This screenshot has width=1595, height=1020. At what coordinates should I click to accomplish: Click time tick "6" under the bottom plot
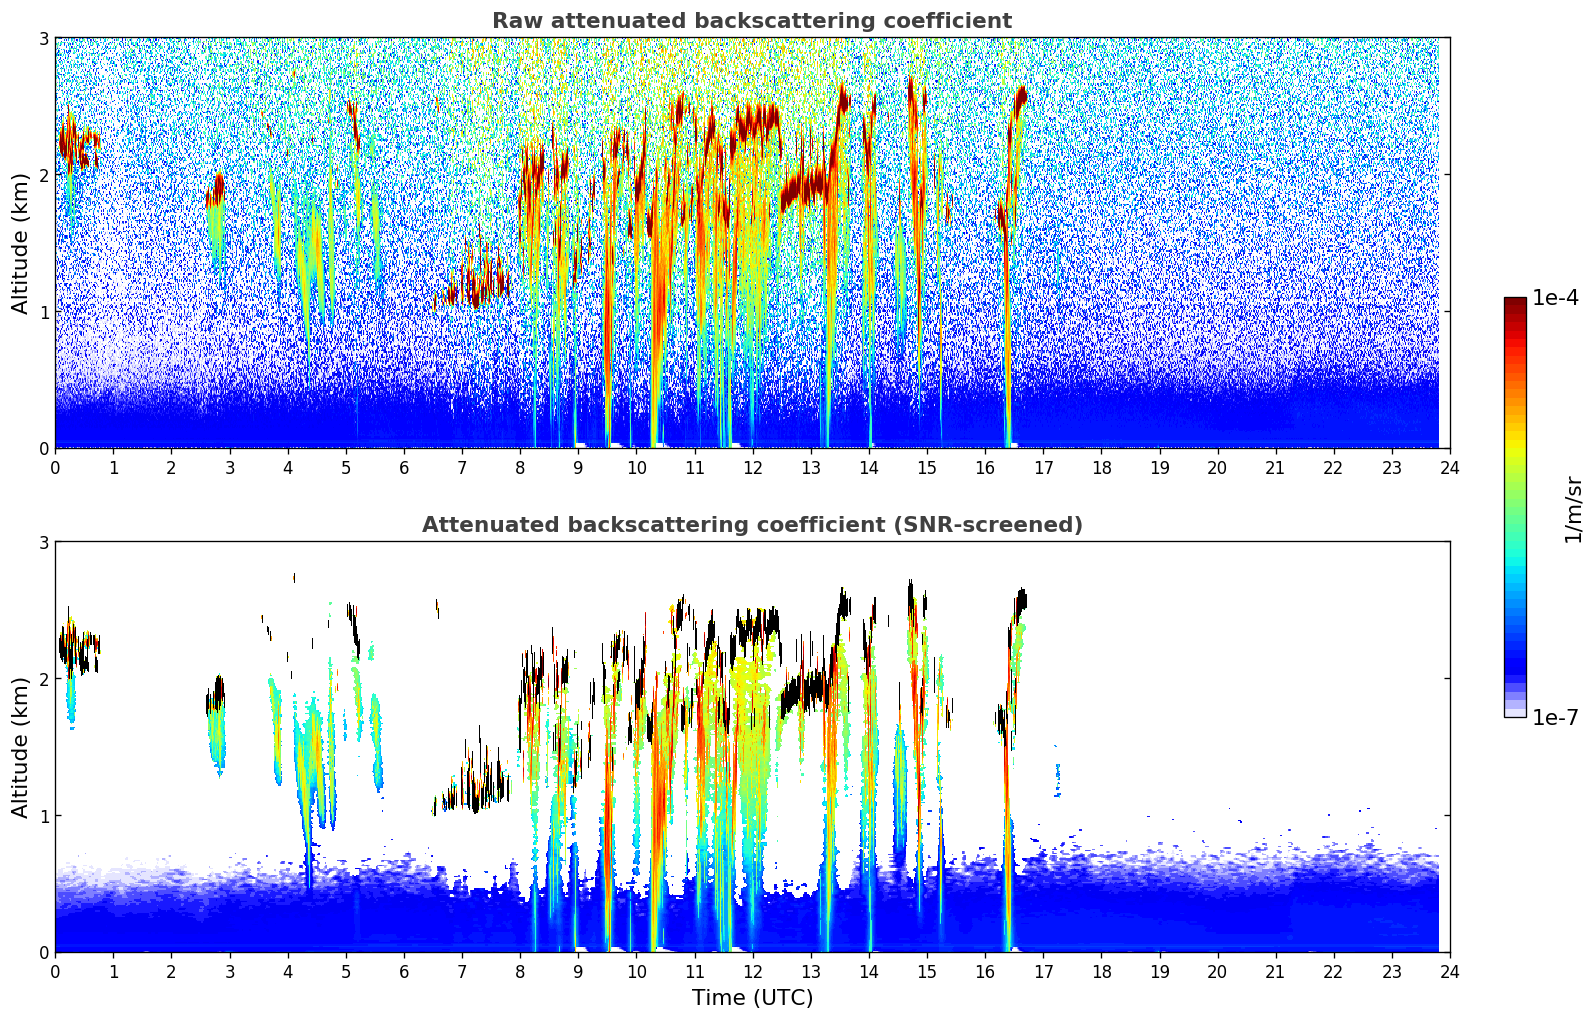404,971
